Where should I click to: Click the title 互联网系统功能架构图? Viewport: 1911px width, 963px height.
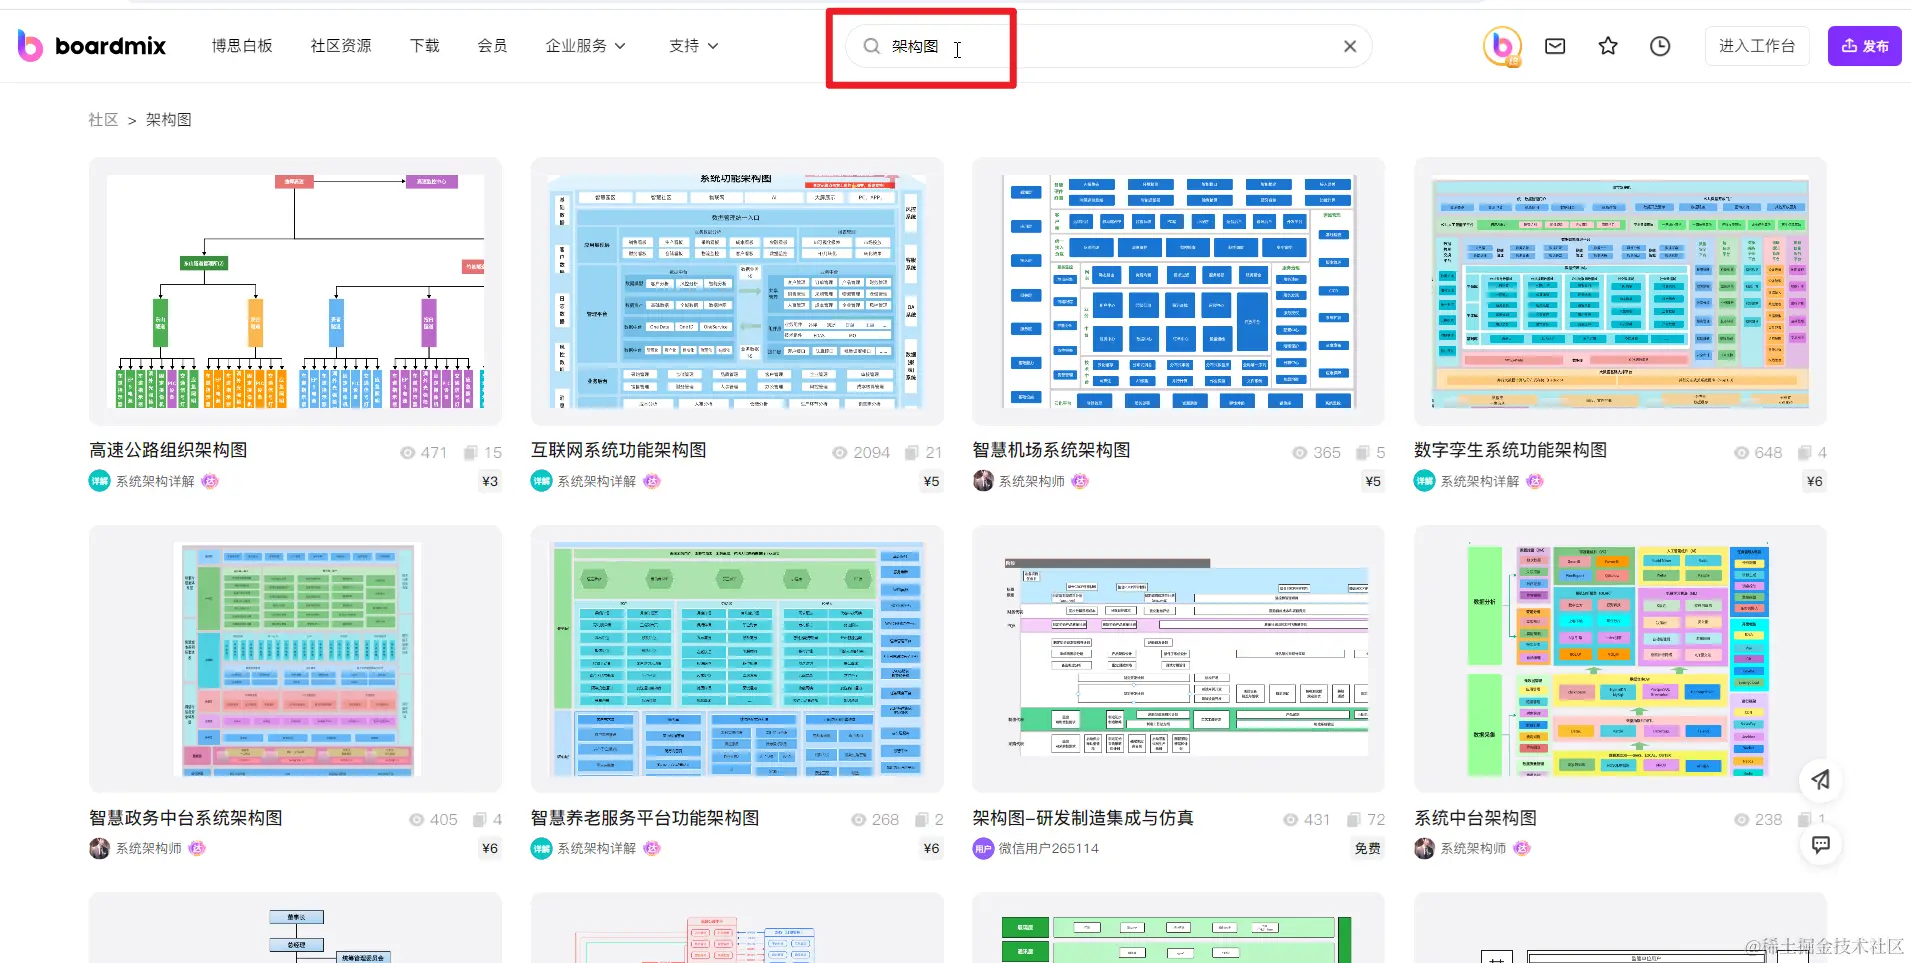(619, 451)
